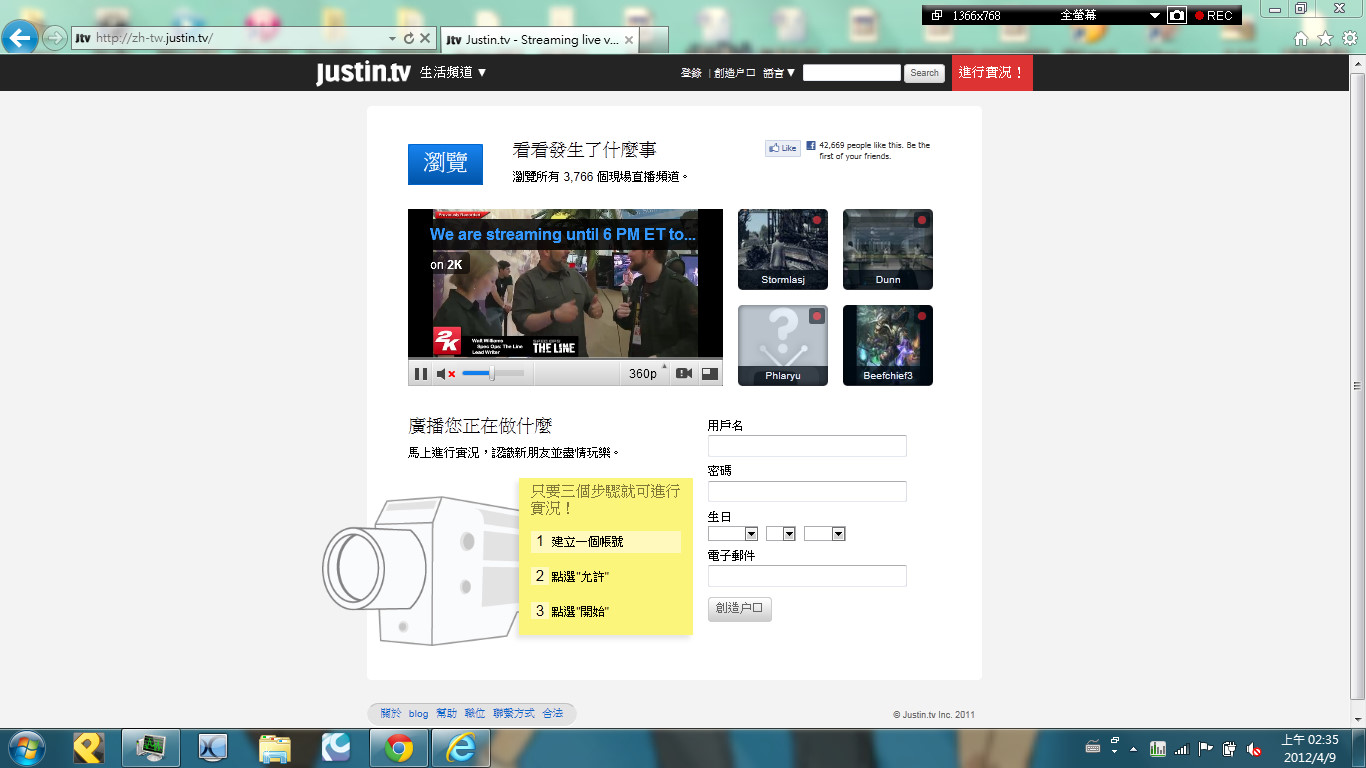Click the recorder camera snapshot icon
This screenshot has height=768, width=1366.
pyautogui.click(x=1178, y=15)
